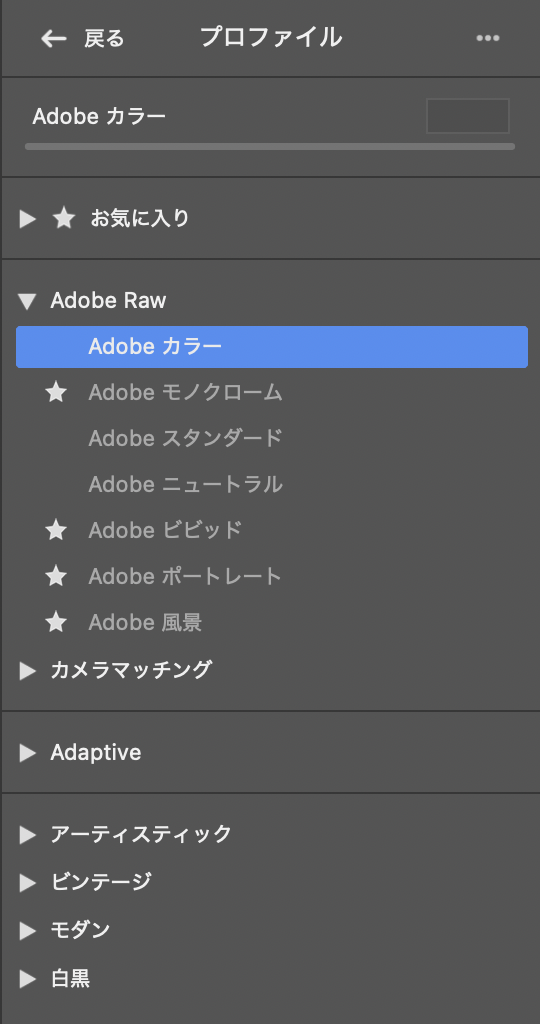Click the プロファイル panel title

click(270, 37)
